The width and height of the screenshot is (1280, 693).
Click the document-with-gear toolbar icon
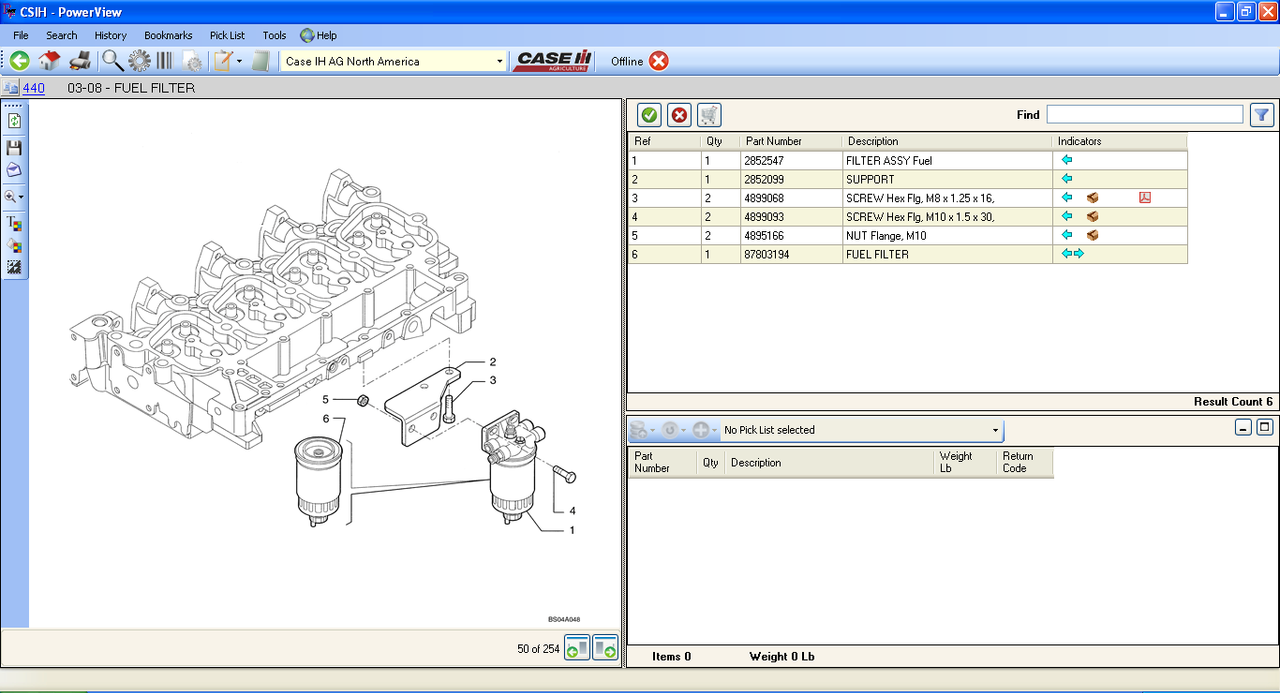[192, 62]
